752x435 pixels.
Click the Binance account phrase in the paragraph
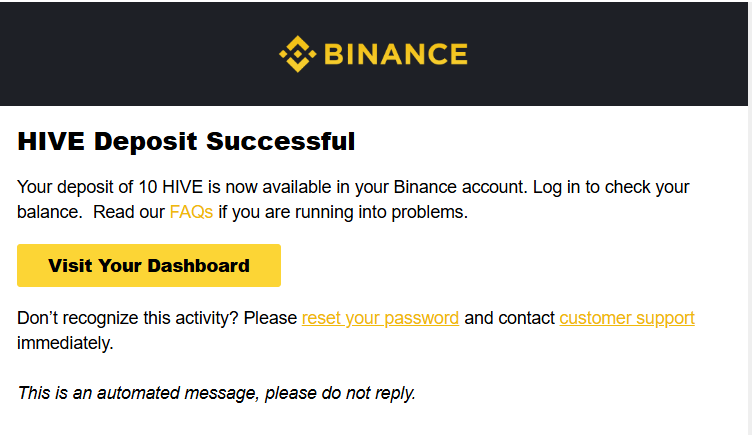(460, 187)
